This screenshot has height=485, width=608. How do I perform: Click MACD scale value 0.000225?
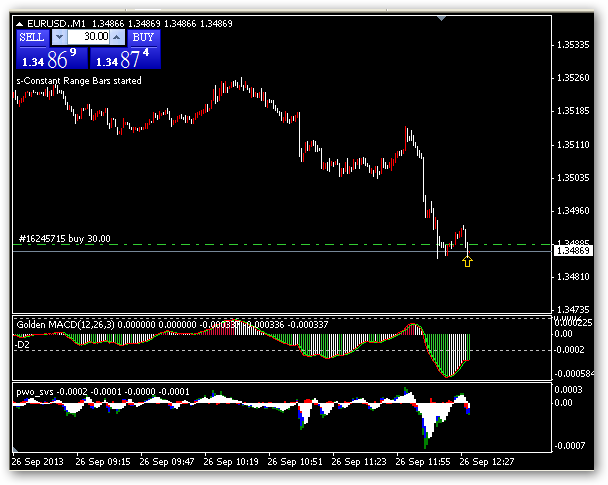(573, 323)
